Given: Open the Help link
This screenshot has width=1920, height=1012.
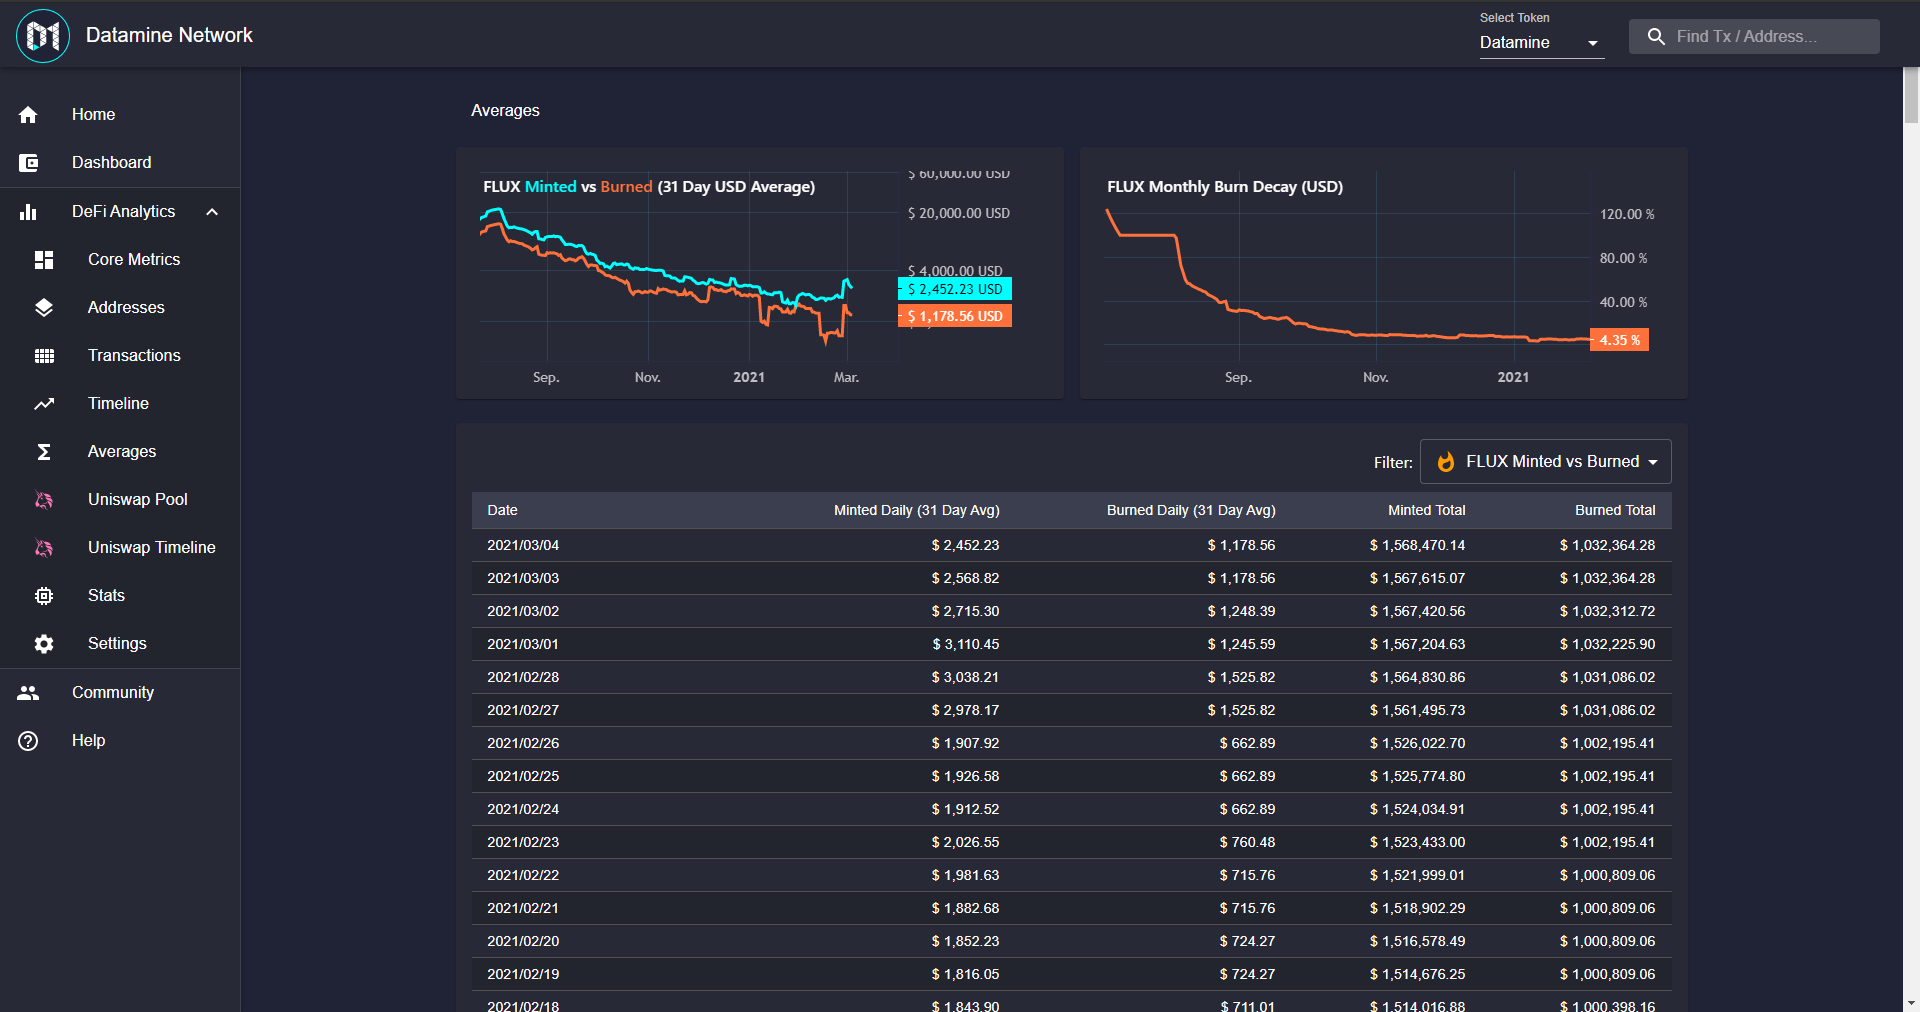Looking at the screenshot, I should click(x=120, y=741).
